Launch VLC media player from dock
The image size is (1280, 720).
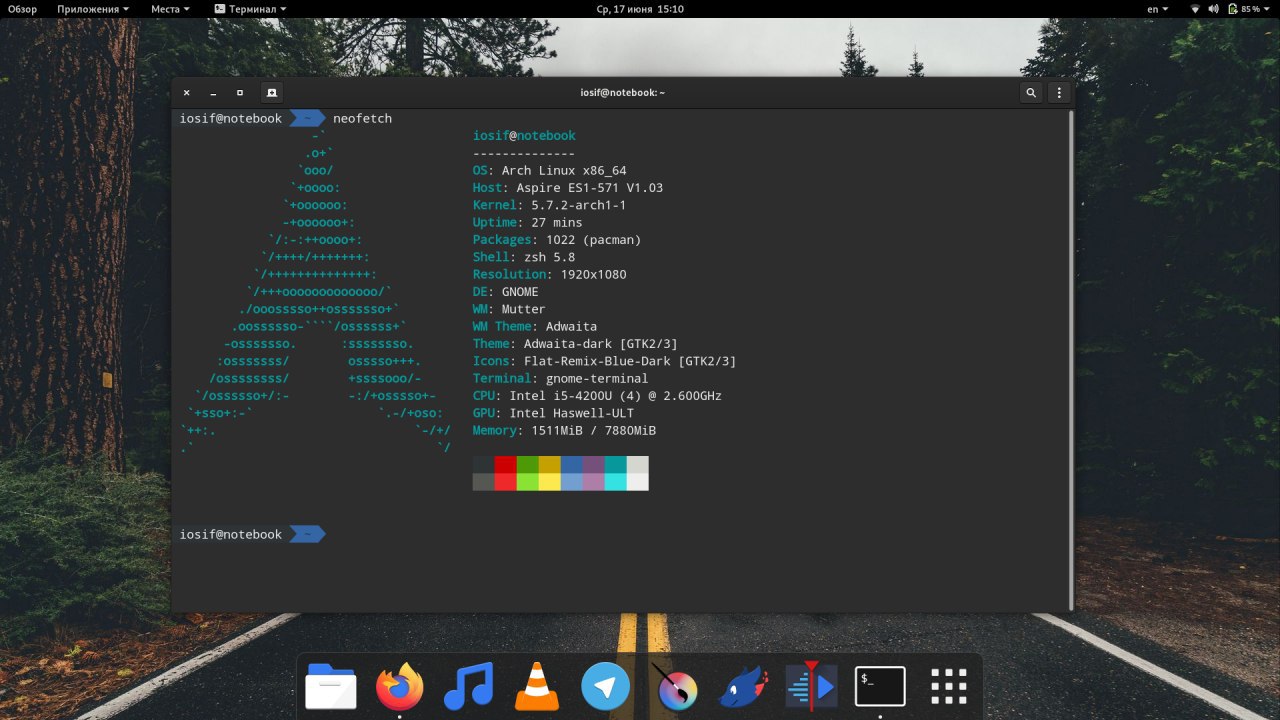(537, 687)
